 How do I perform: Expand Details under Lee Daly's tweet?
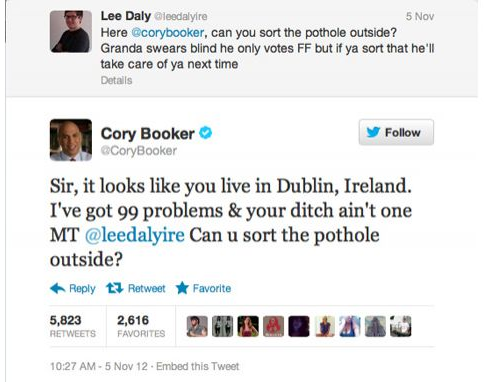116,80
